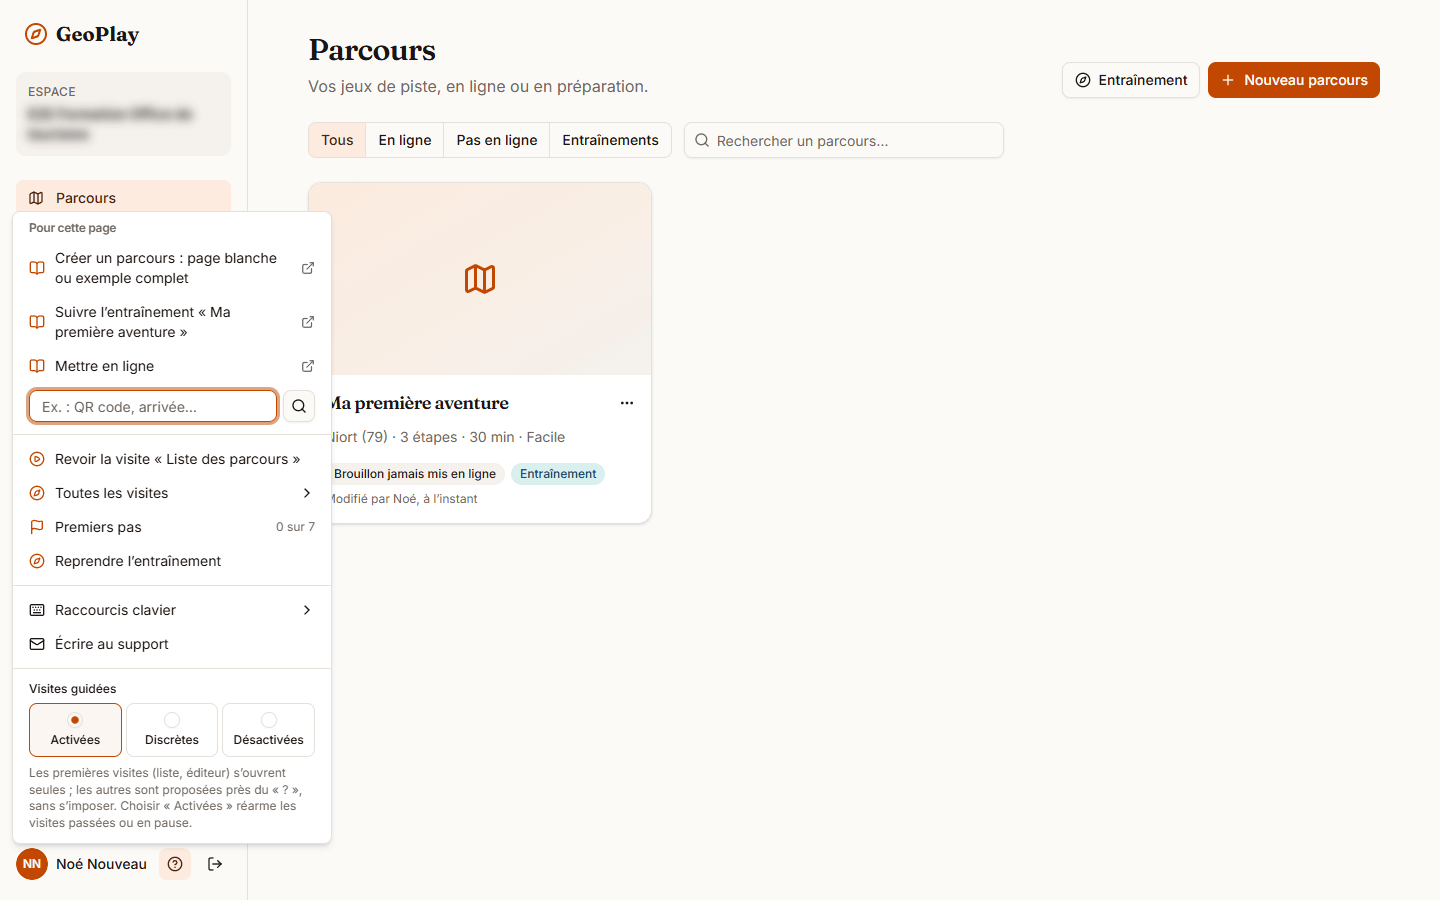Open 'Parcours' in the sidebar navigation

coord(123,197)
